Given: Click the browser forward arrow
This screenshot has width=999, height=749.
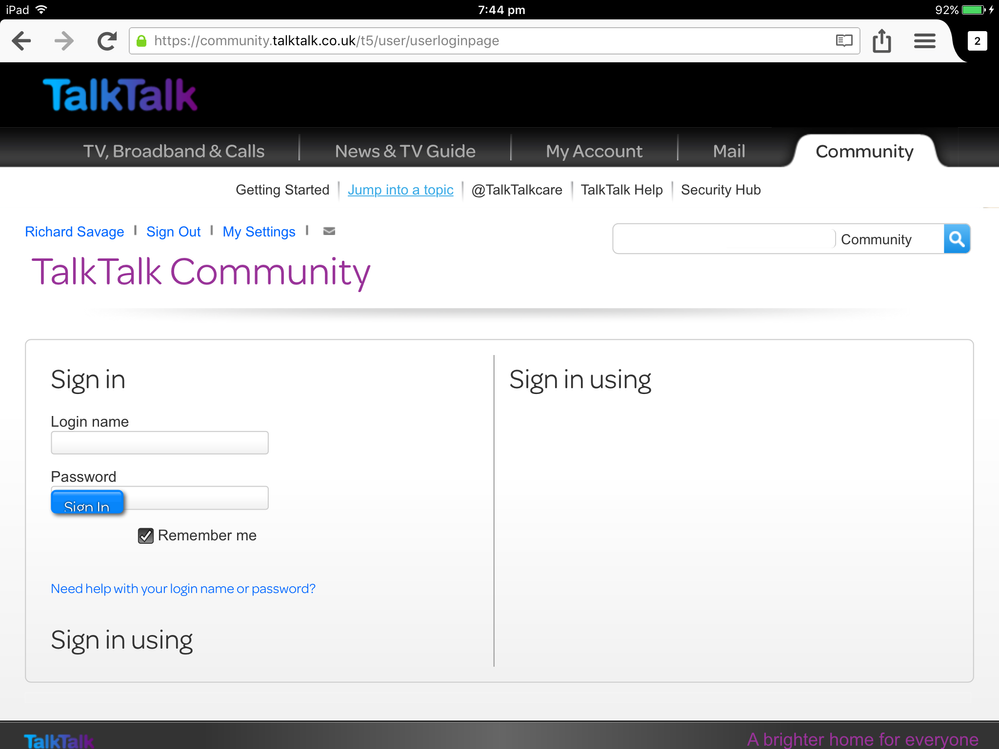Looking at the screenshot, I should click(x=64, y=41).
